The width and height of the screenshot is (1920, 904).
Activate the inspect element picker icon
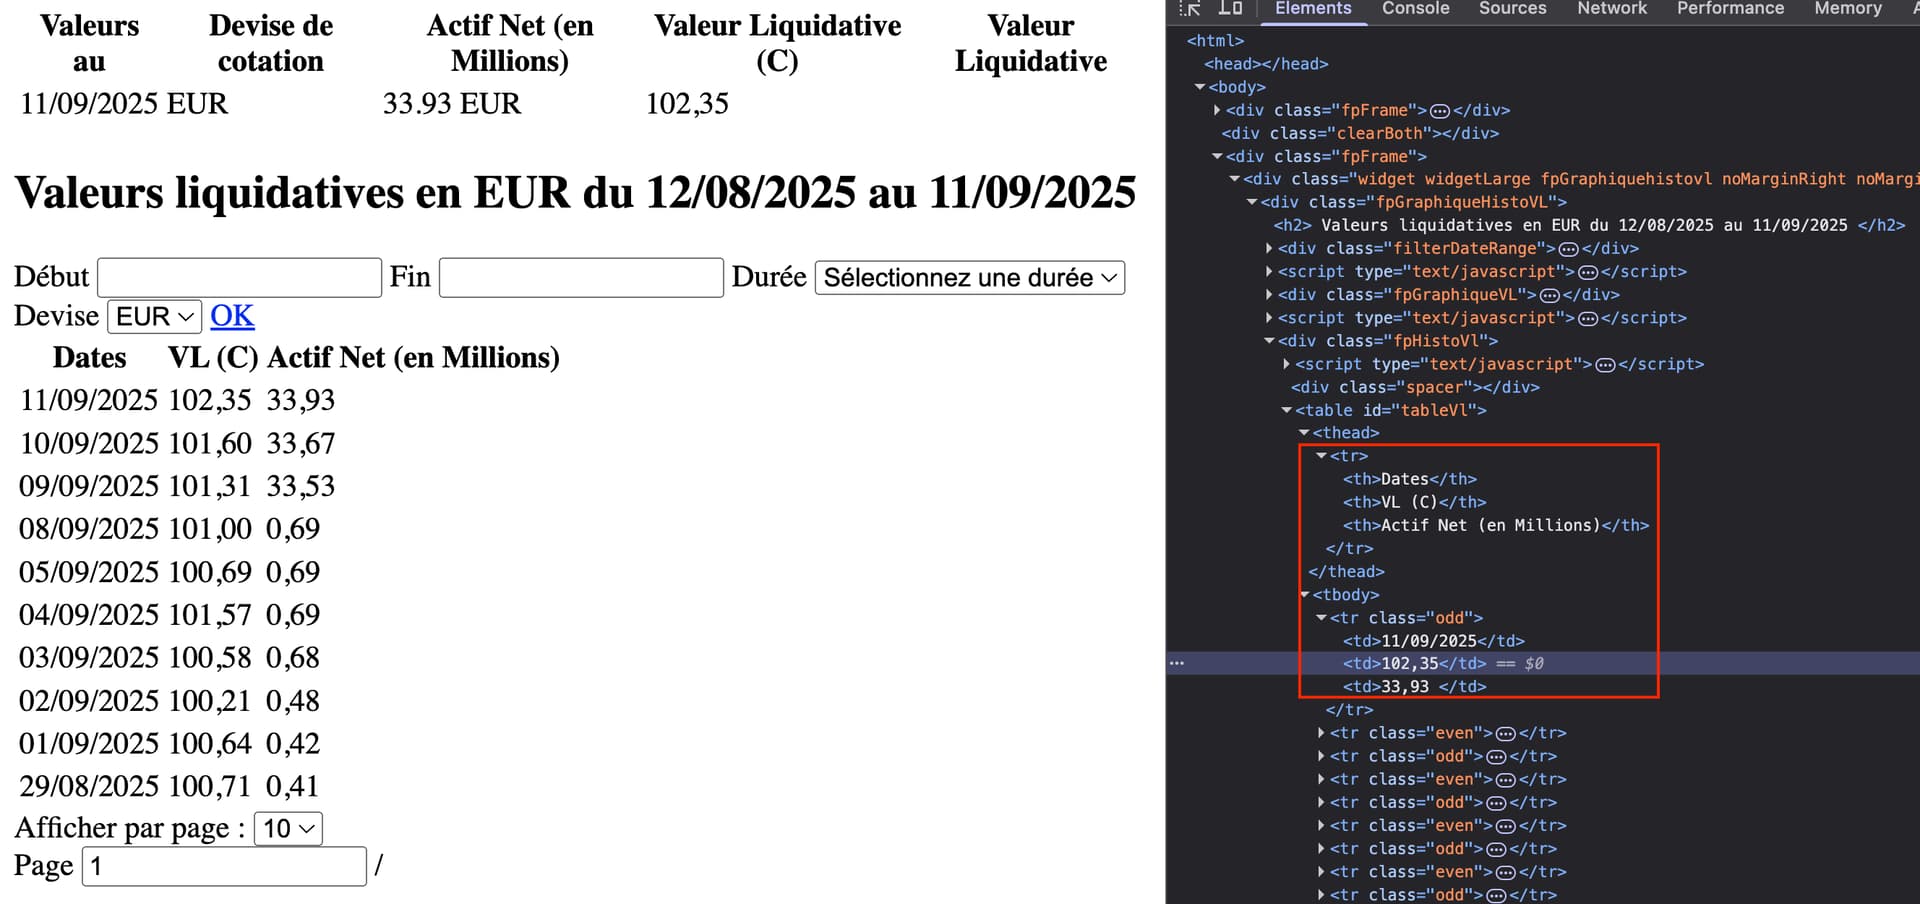tap(1189, 9)
